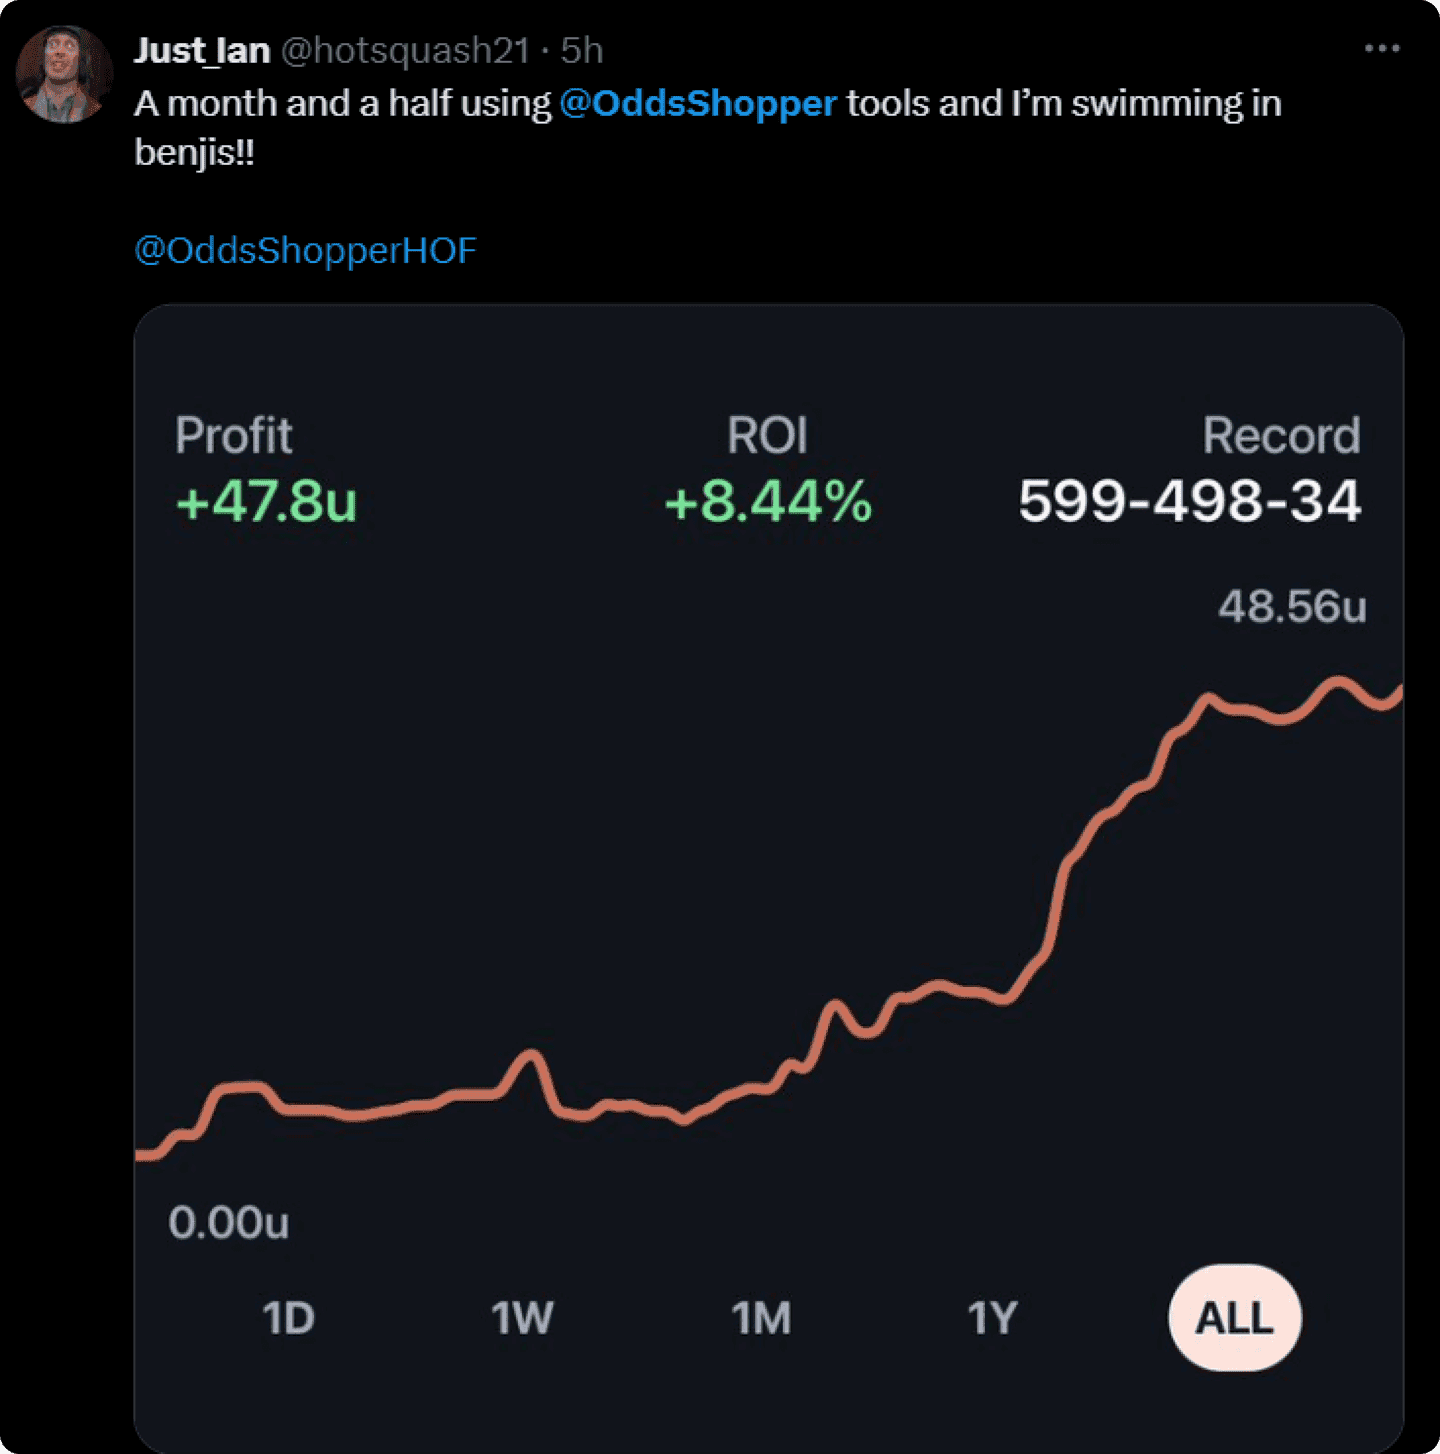Click the +47.8u profit value

266,501
